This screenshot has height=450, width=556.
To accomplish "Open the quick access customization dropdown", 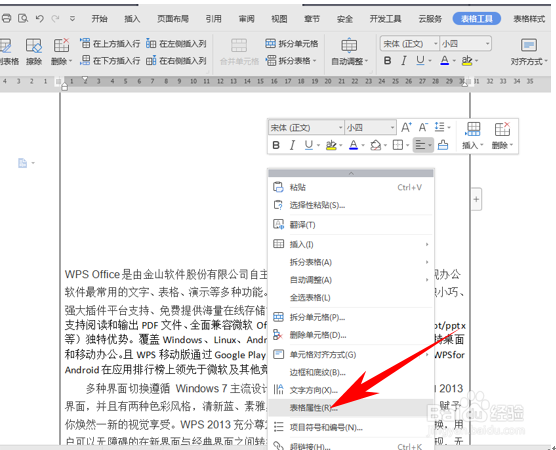I will (72, 18).
